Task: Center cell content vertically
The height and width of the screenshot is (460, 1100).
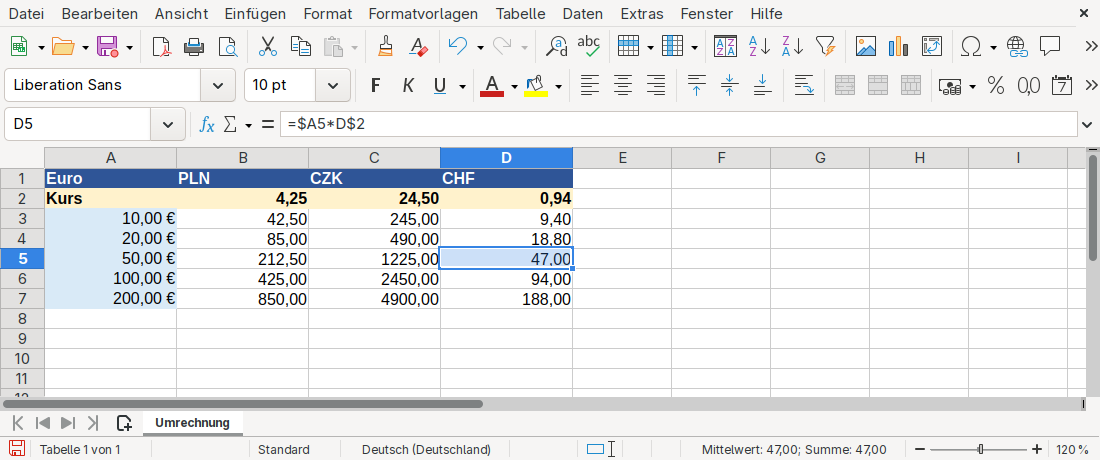Action: click(730, 86)
